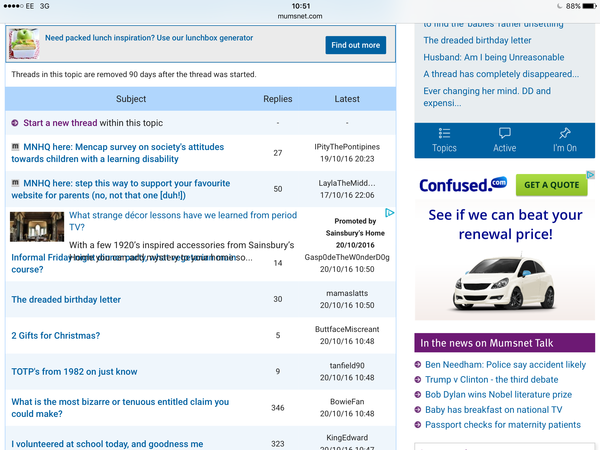The image size is (600, 450).
Task: Tap the Do Not Disturb moon icon
Action: click(x=559, y=6)
